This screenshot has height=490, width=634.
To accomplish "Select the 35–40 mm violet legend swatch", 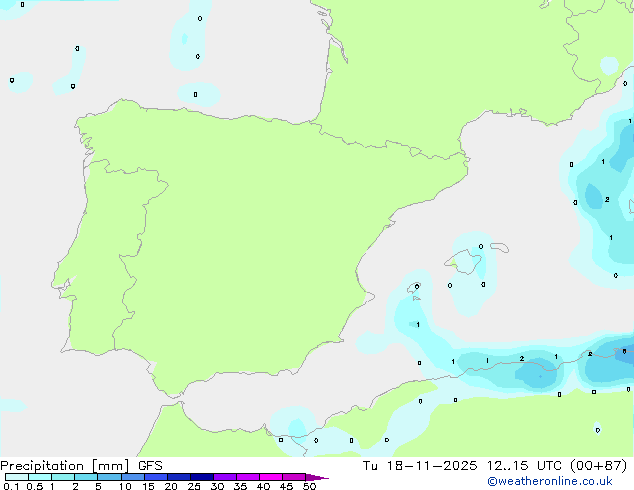I will click(248, 477).
